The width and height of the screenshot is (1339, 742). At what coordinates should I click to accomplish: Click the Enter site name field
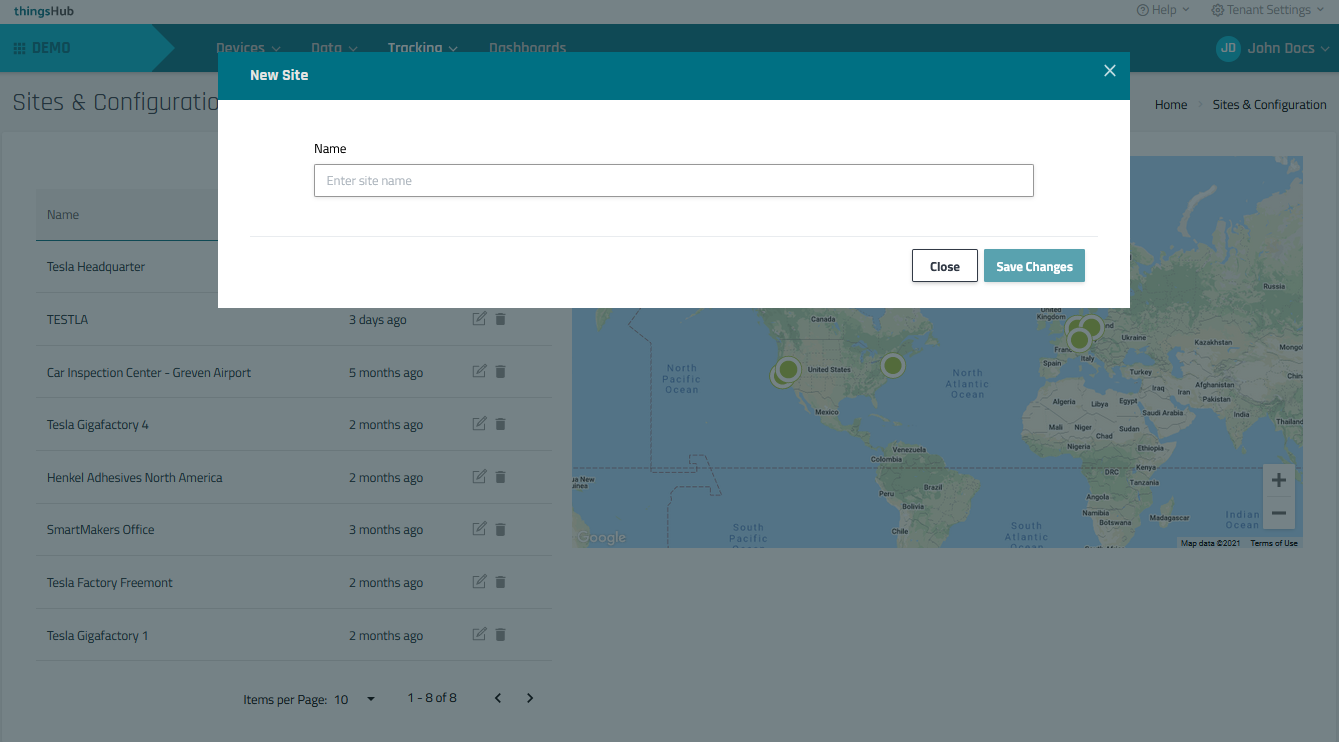673,181
